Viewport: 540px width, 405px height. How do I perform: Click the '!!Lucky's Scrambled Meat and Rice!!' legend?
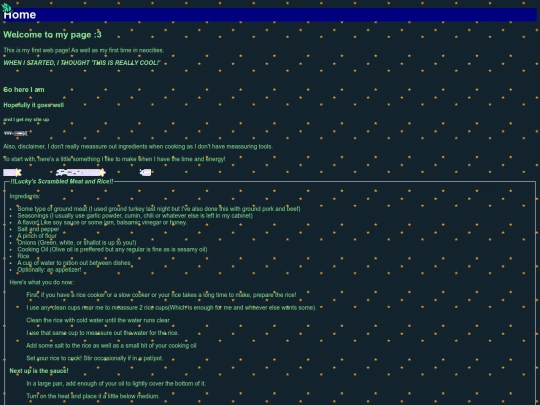click(x=62, y=181)
